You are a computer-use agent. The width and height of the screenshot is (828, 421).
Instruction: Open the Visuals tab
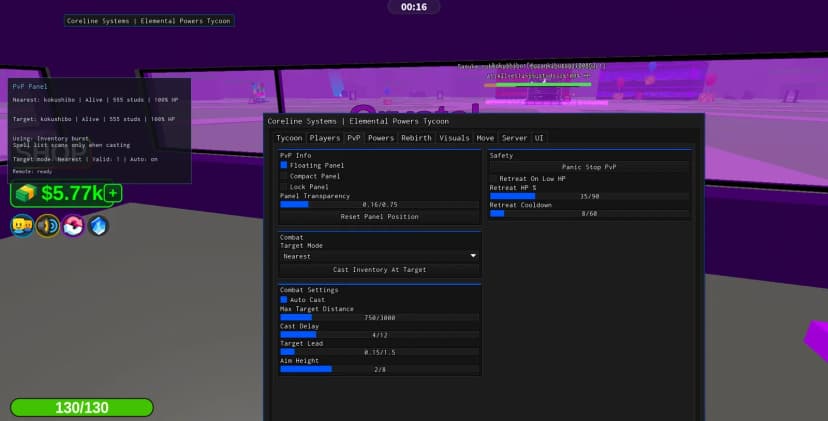coord(454,138)
